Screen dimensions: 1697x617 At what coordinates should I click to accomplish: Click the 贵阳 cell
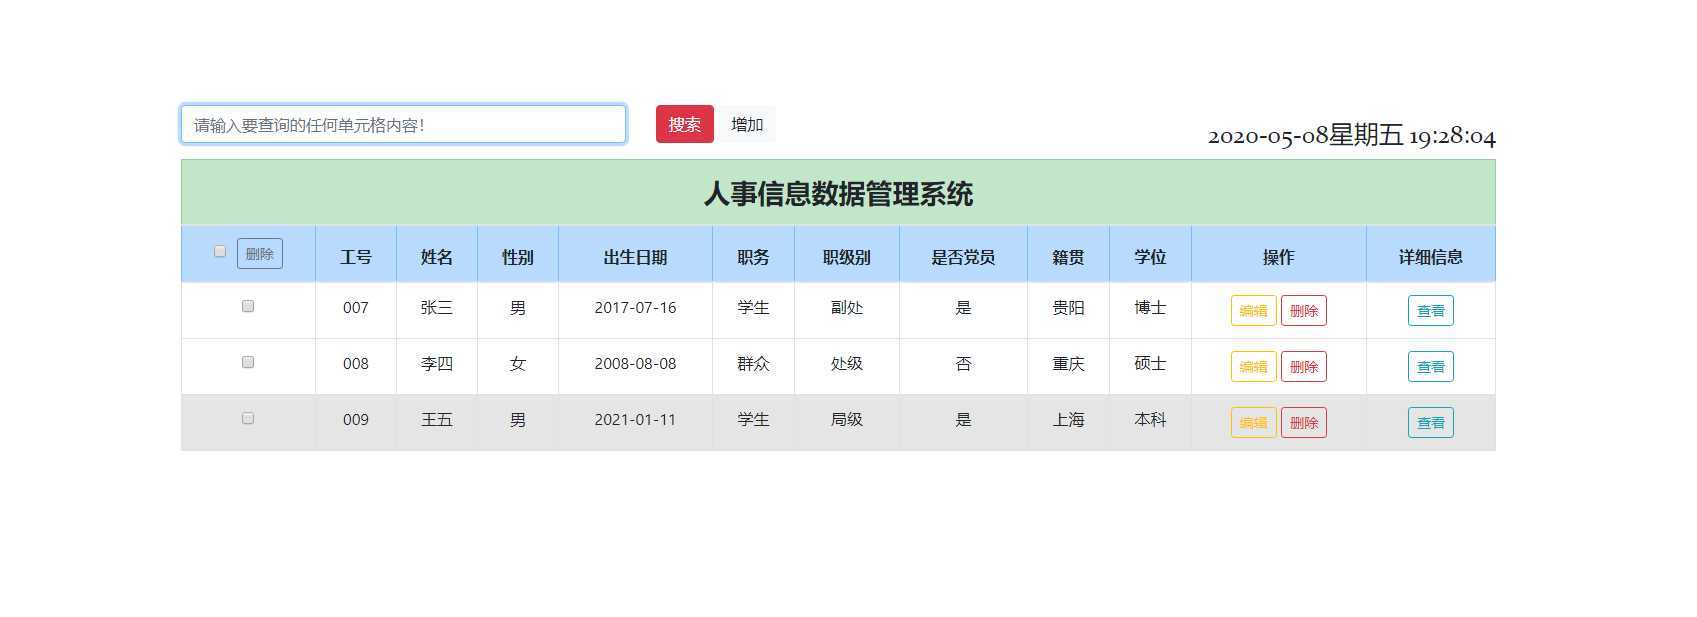(x=1068, y=308)
